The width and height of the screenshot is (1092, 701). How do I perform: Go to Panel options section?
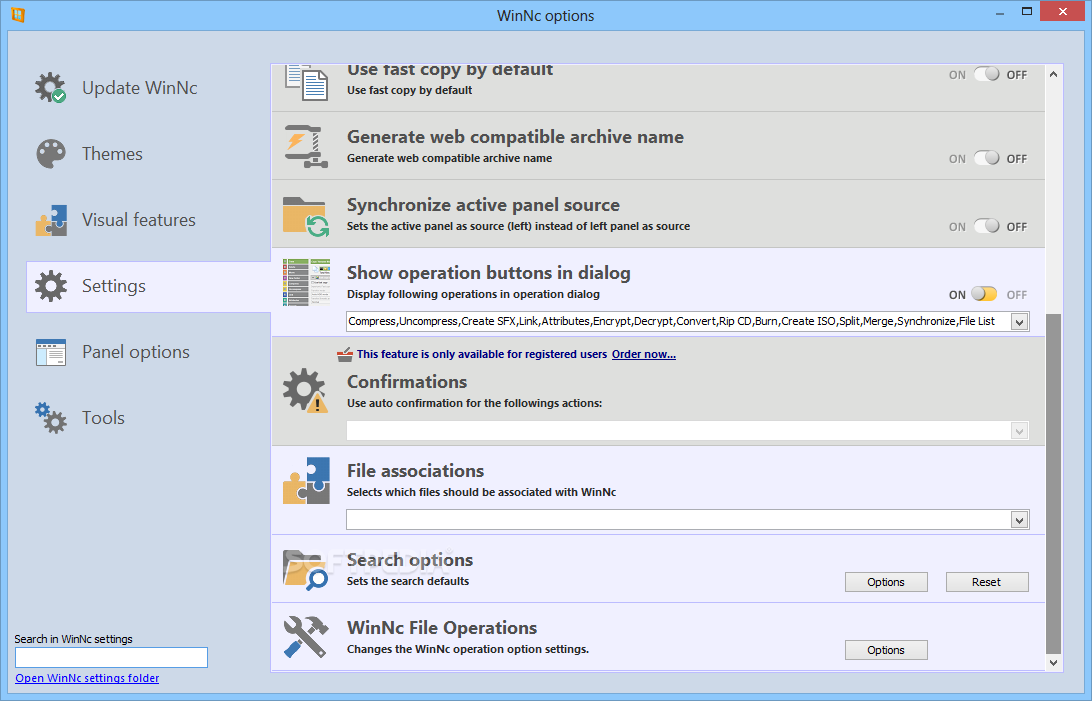point(136,352)
